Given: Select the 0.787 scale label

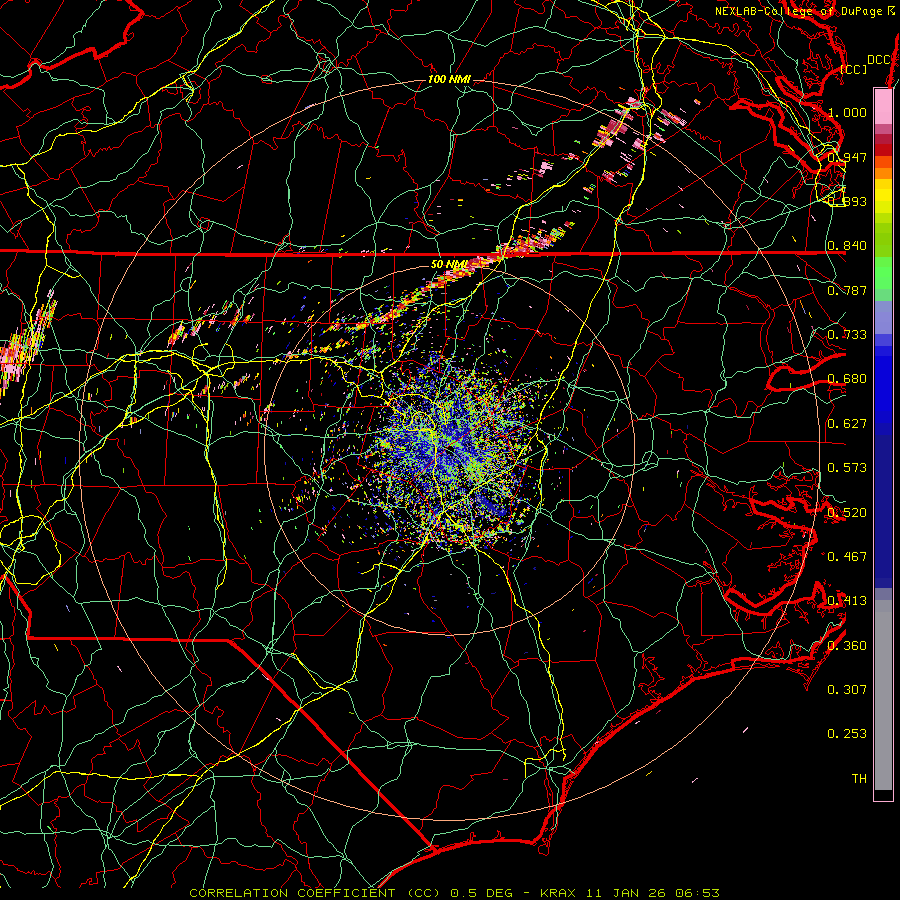Looking at the screenshot, I should (847, 290).
